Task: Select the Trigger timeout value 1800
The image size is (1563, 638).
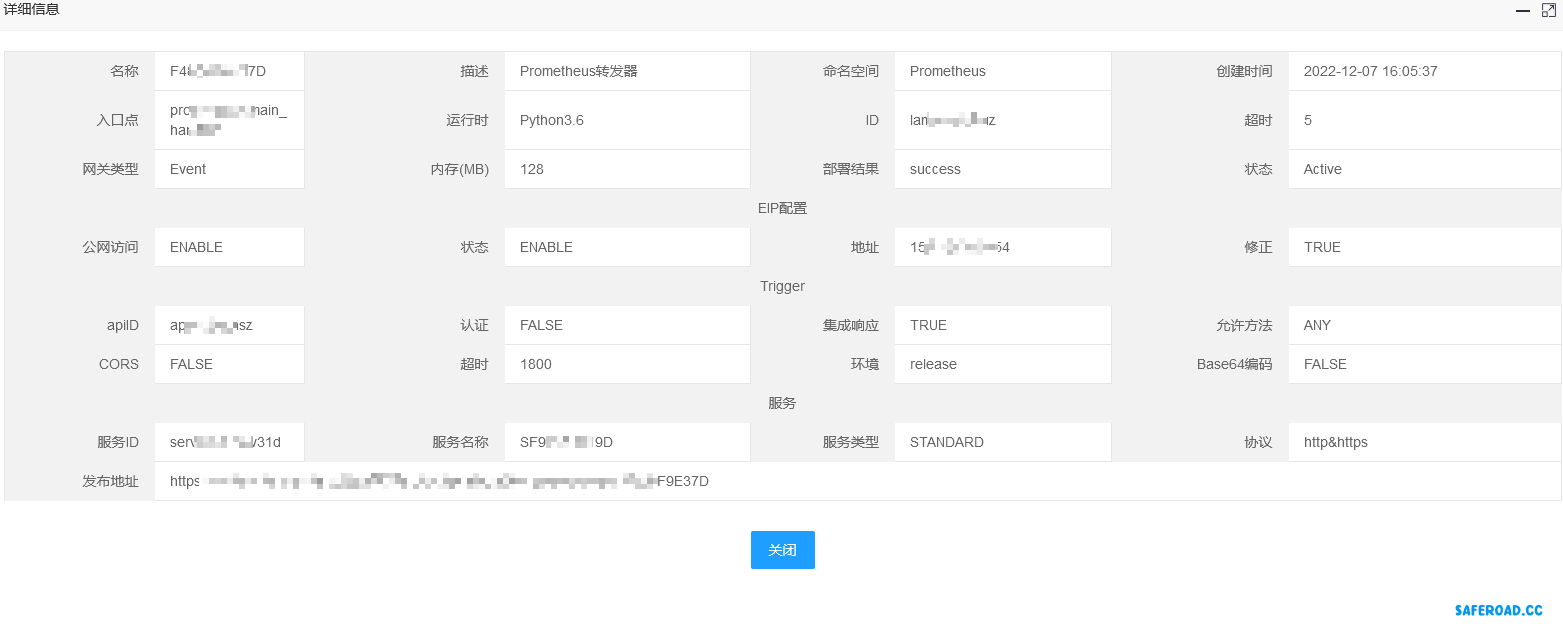Action: click(x=536, y=364)
